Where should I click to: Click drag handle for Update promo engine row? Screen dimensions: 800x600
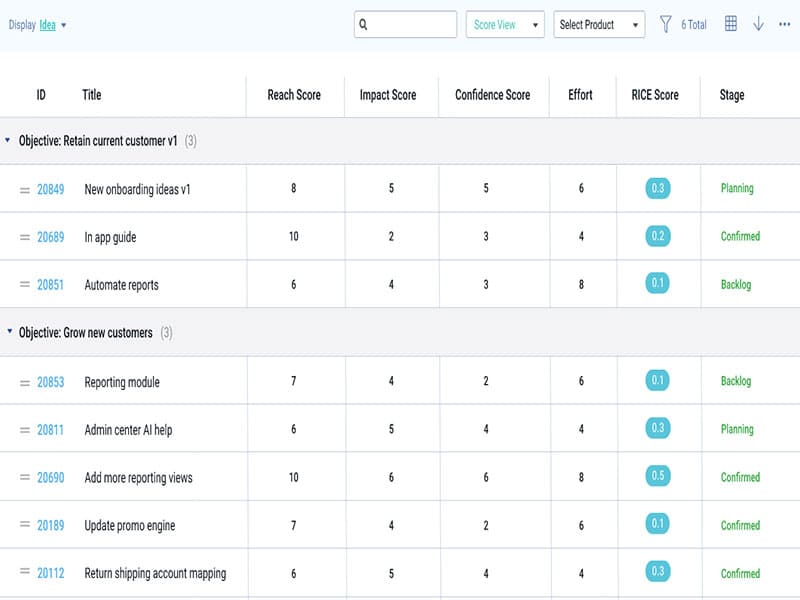click(x=25, y=526)
